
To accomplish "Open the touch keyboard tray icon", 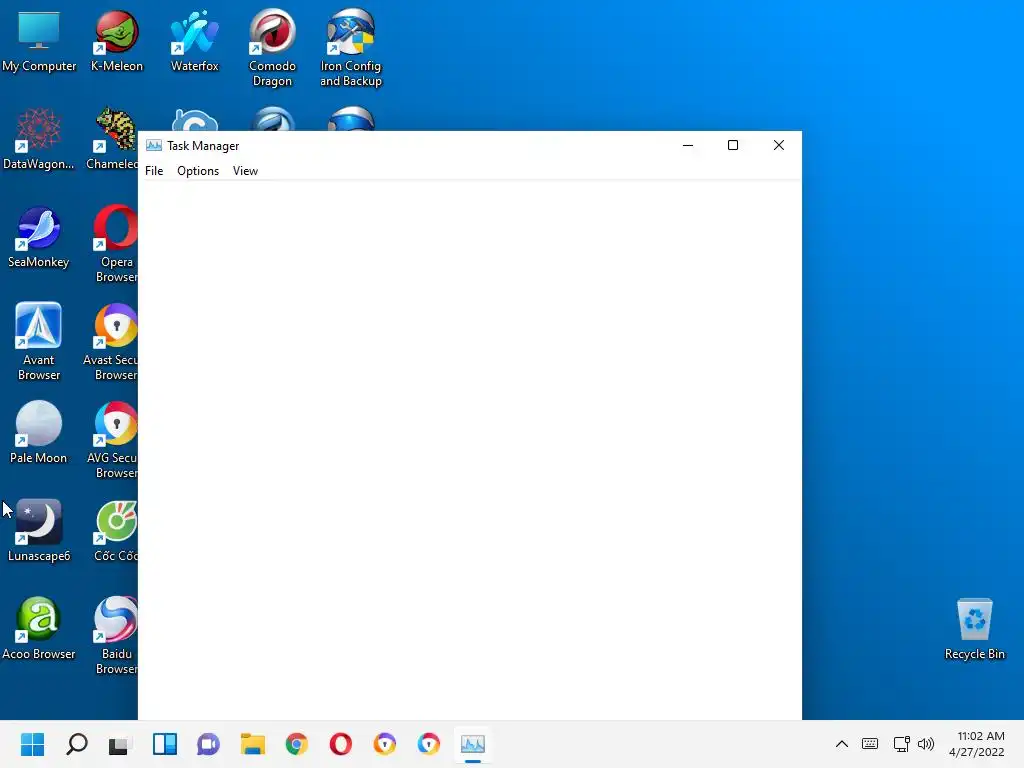I will (x=870, y=744).
